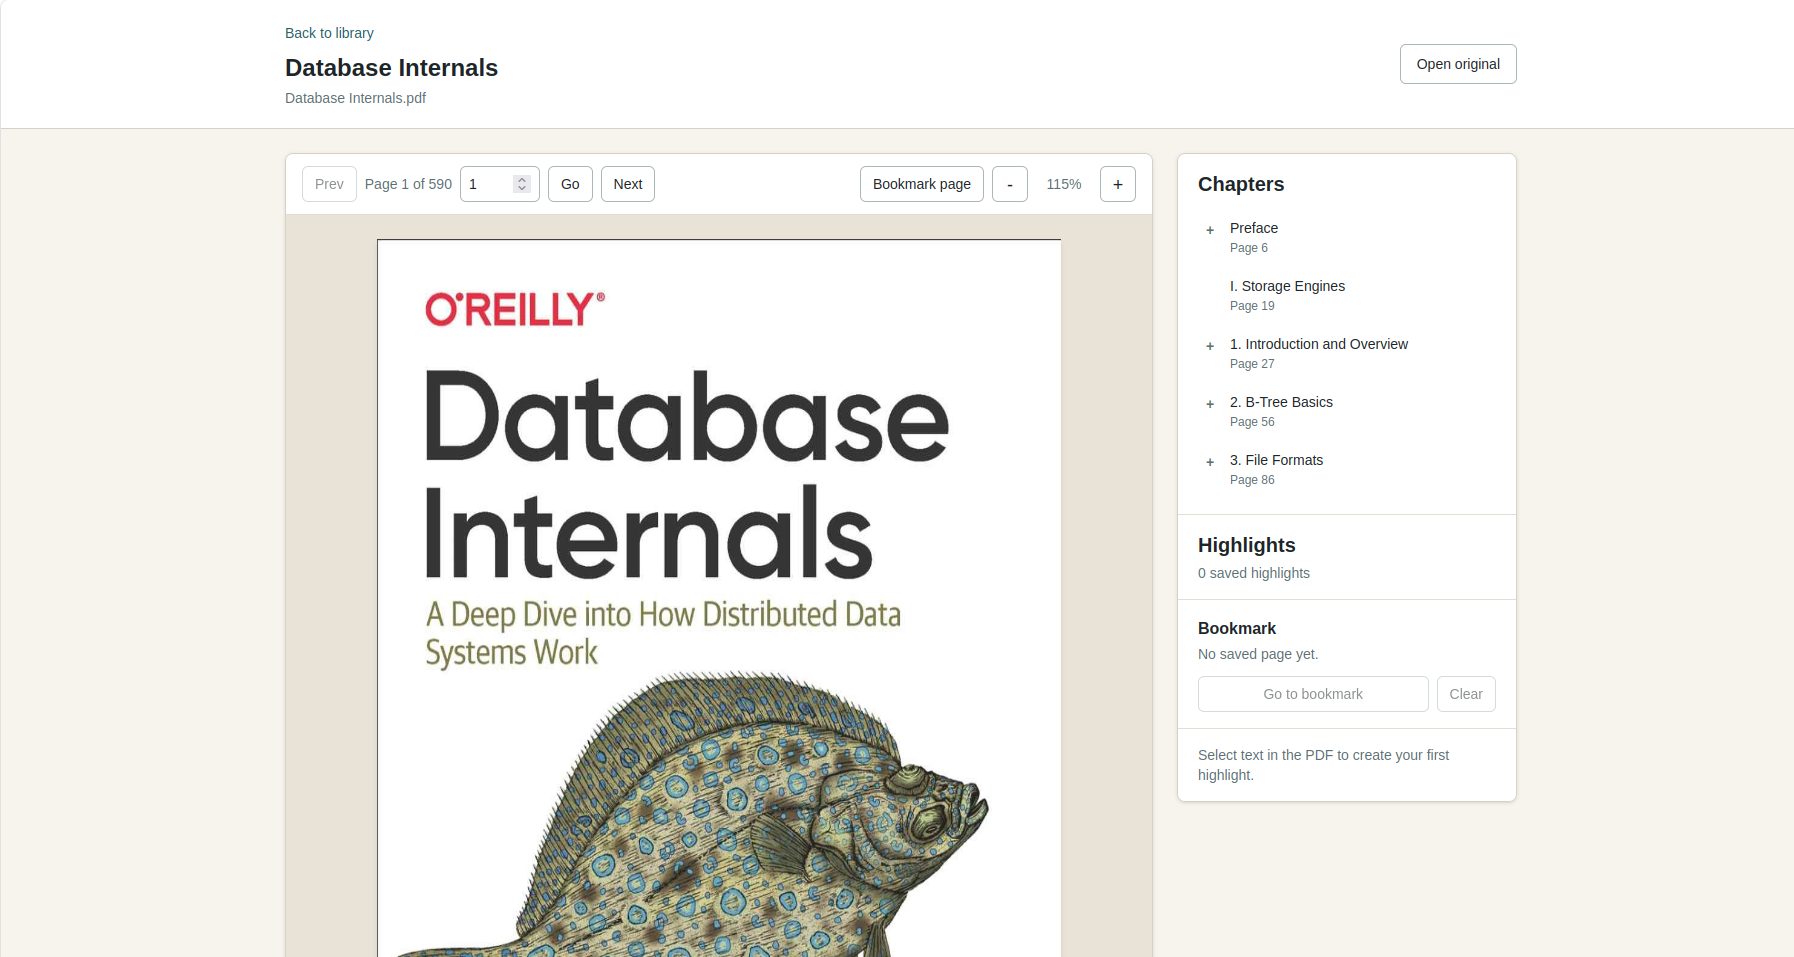Click the 115% zoom level text
Viewport: 1794px width, 957px height.
pos(1064,184)
